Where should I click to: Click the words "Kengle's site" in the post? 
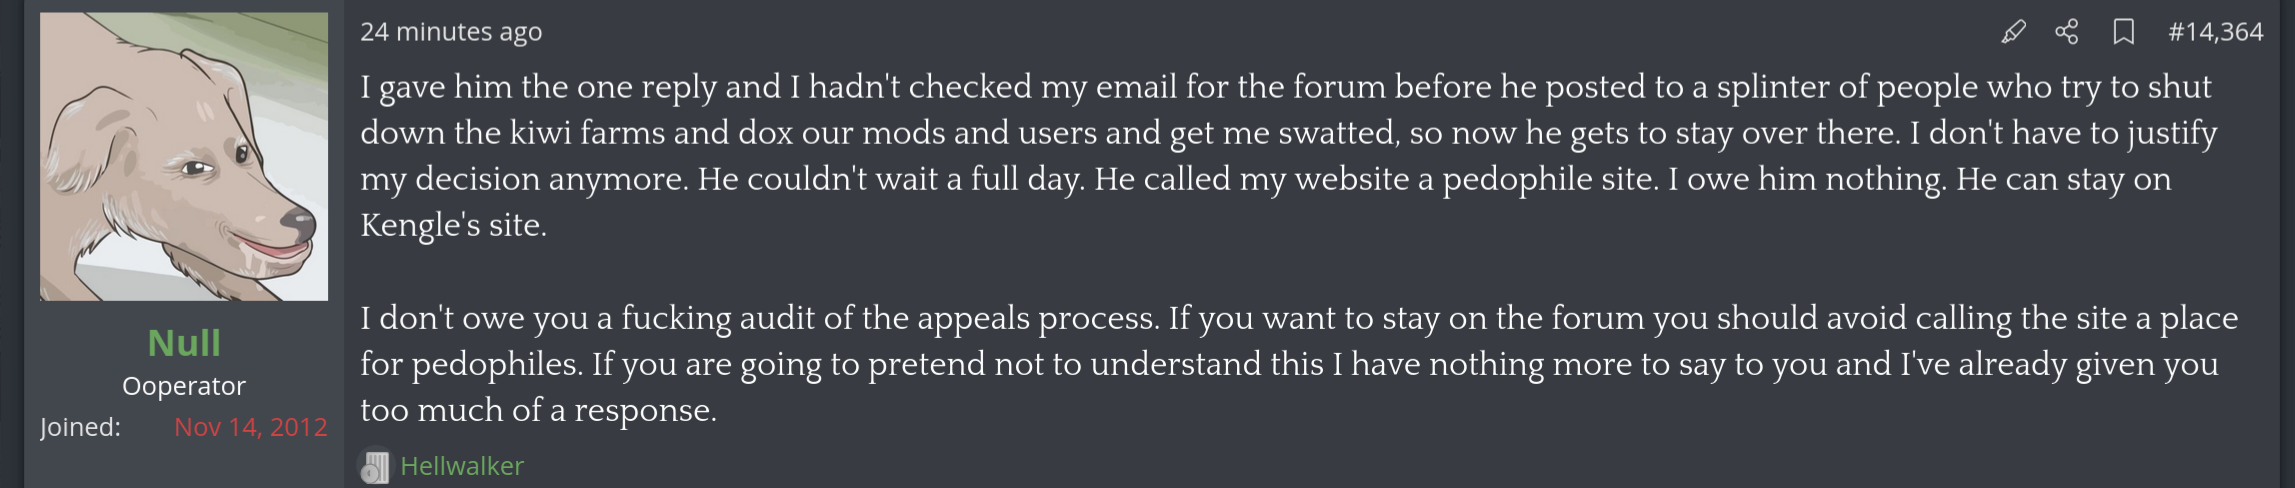(453, 225)
